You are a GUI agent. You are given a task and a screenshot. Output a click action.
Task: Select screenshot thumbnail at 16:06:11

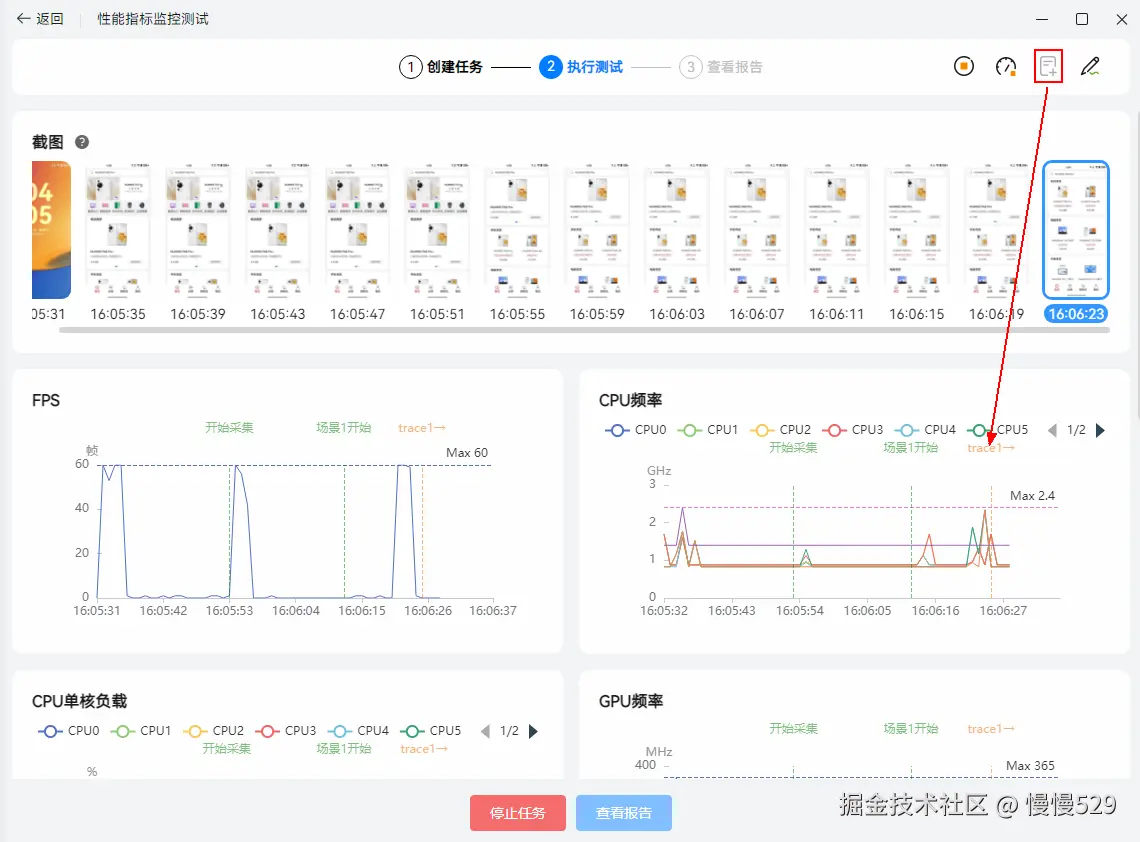pos(837,230)
